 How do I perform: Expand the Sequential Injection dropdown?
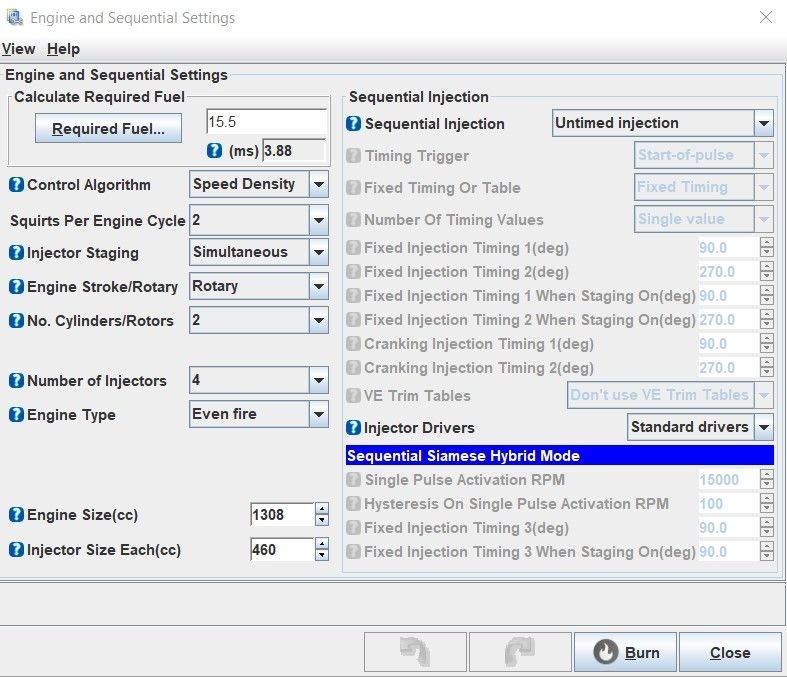click(764, 124)
